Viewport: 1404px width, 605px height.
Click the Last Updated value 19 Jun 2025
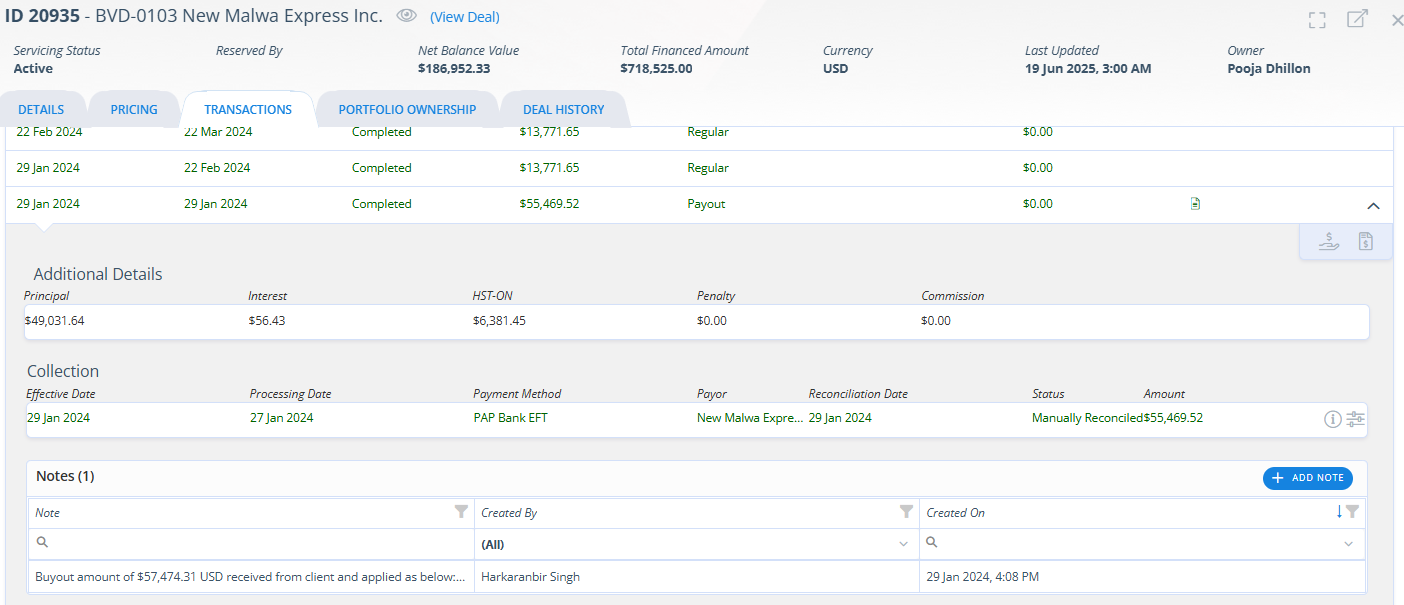coord(1088,69)
